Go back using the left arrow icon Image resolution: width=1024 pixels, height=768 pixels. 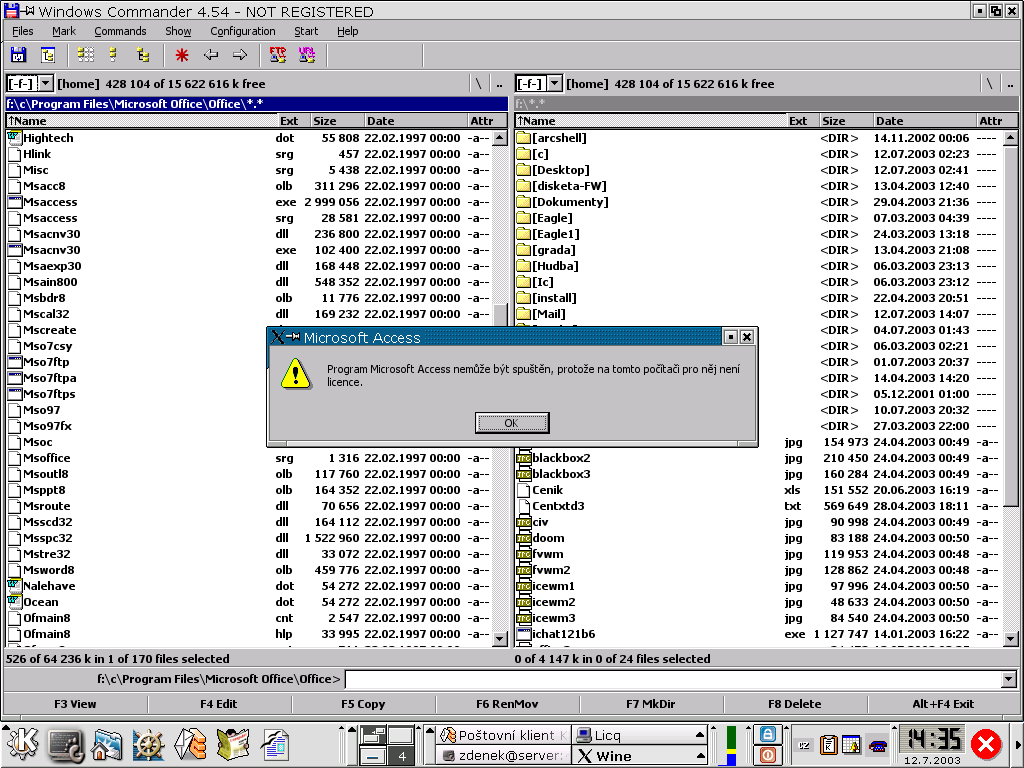click(210, 56)
